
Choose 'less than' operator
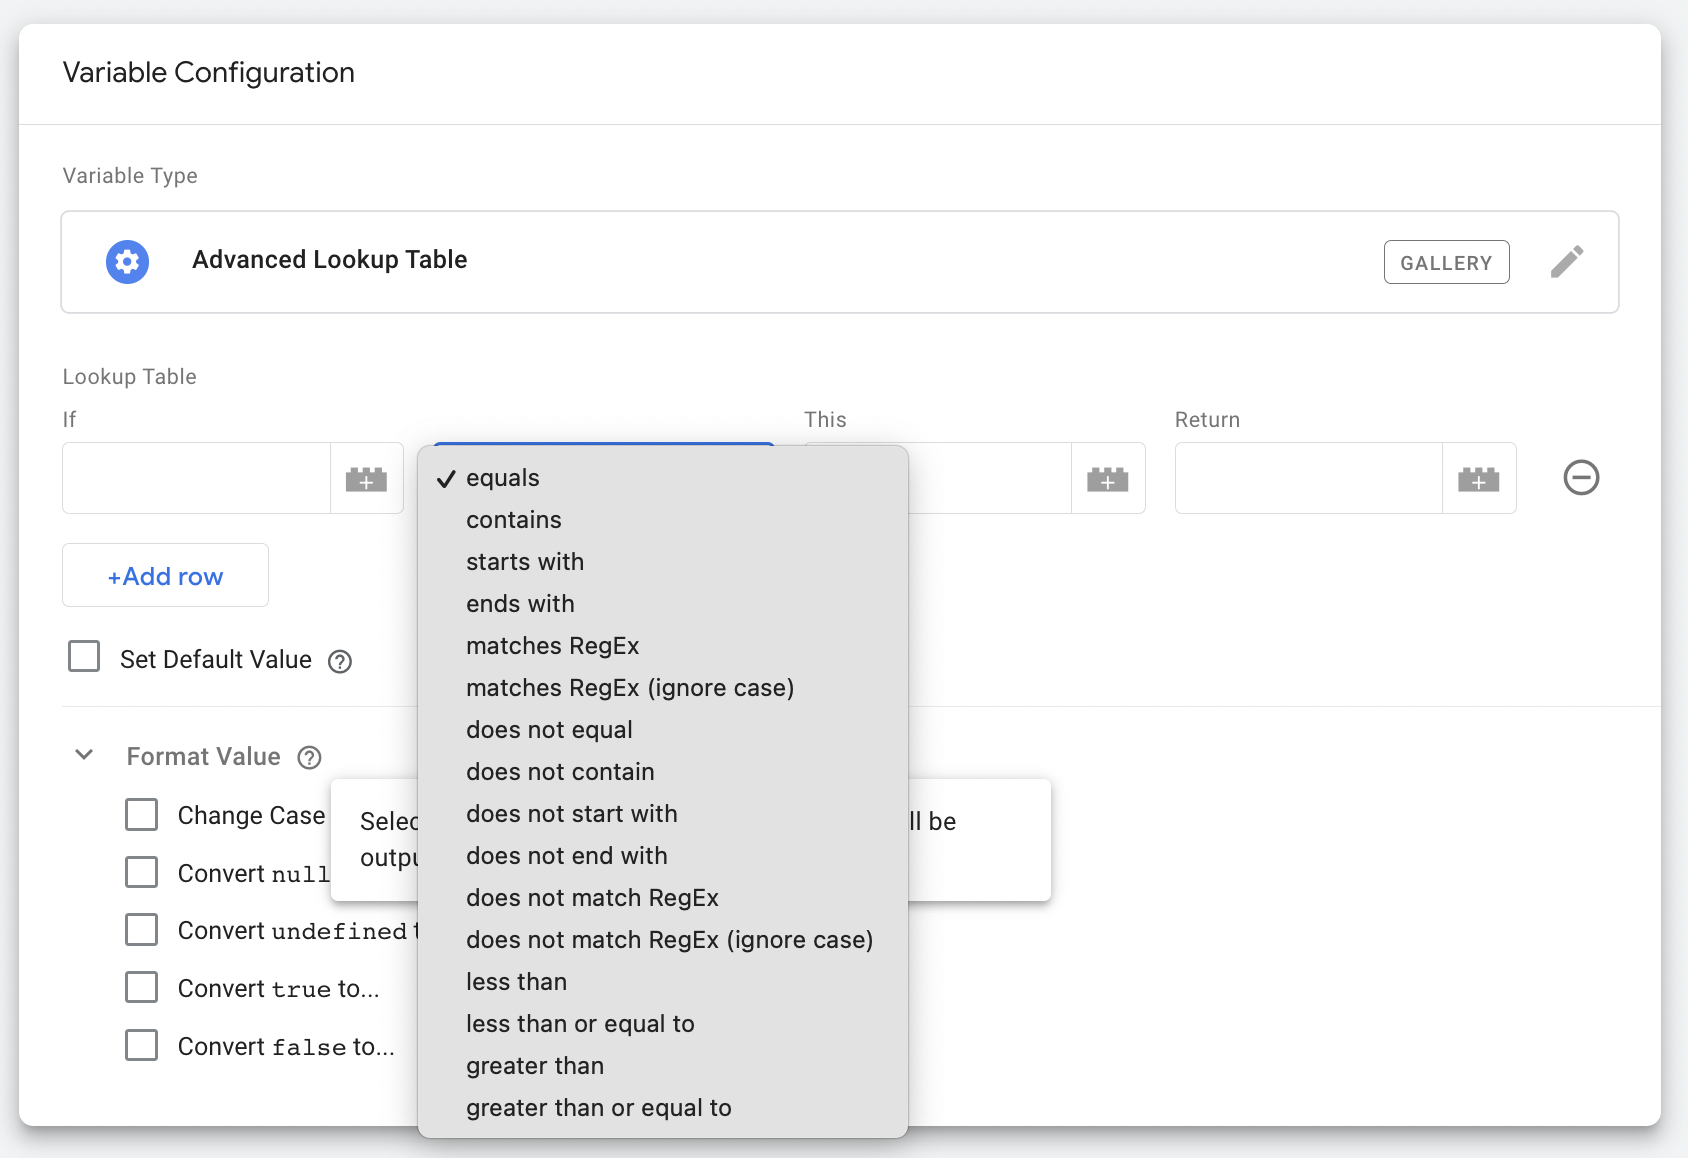[x=663, y=982]
